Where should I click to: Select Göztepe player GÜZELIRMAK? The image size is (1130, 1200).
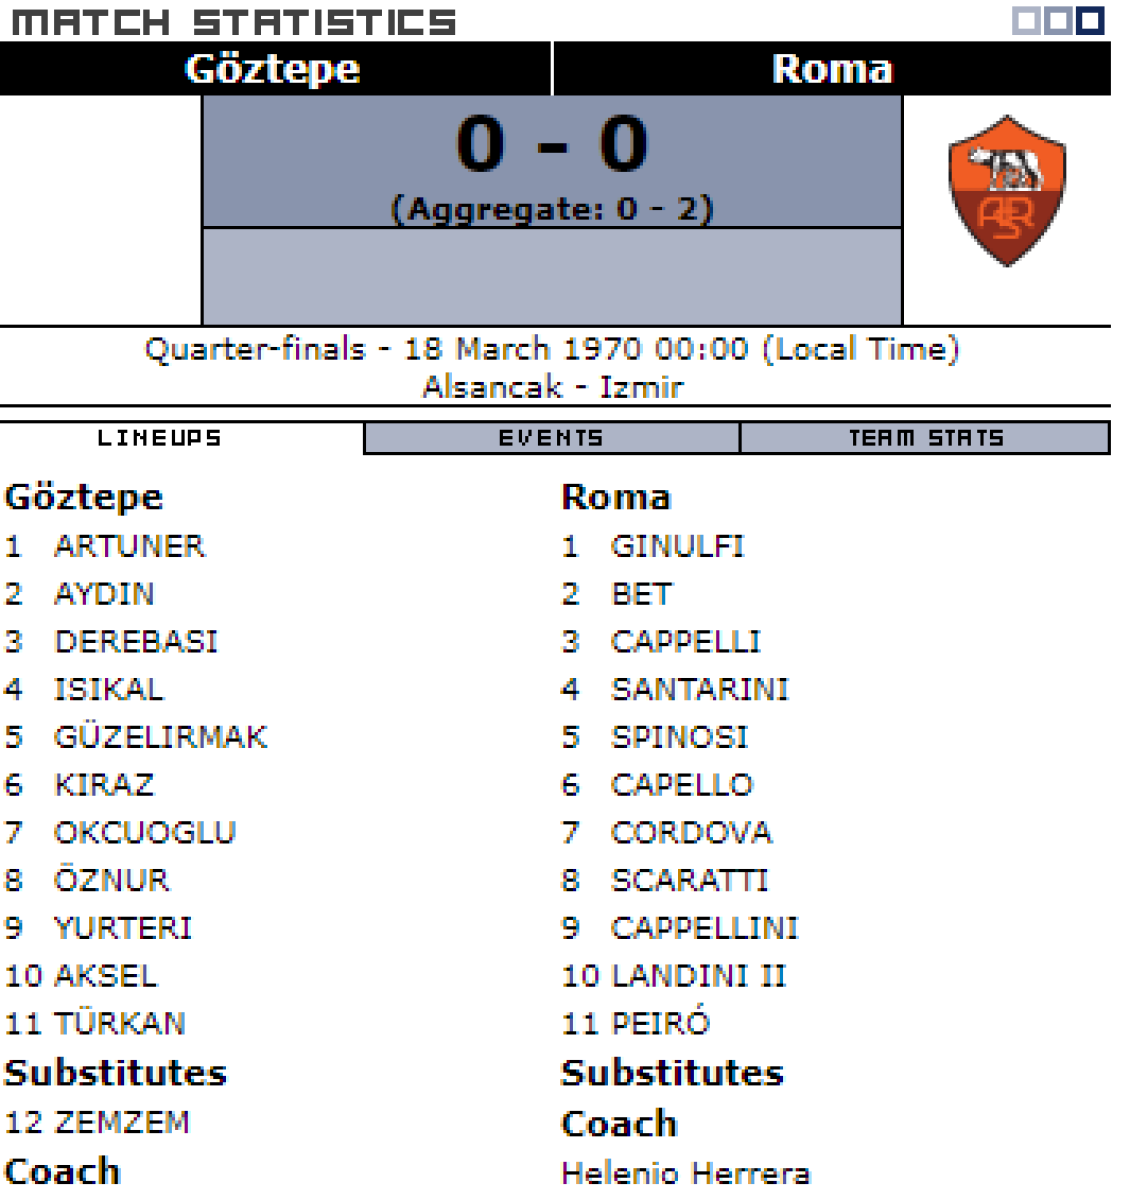point(160,737)
